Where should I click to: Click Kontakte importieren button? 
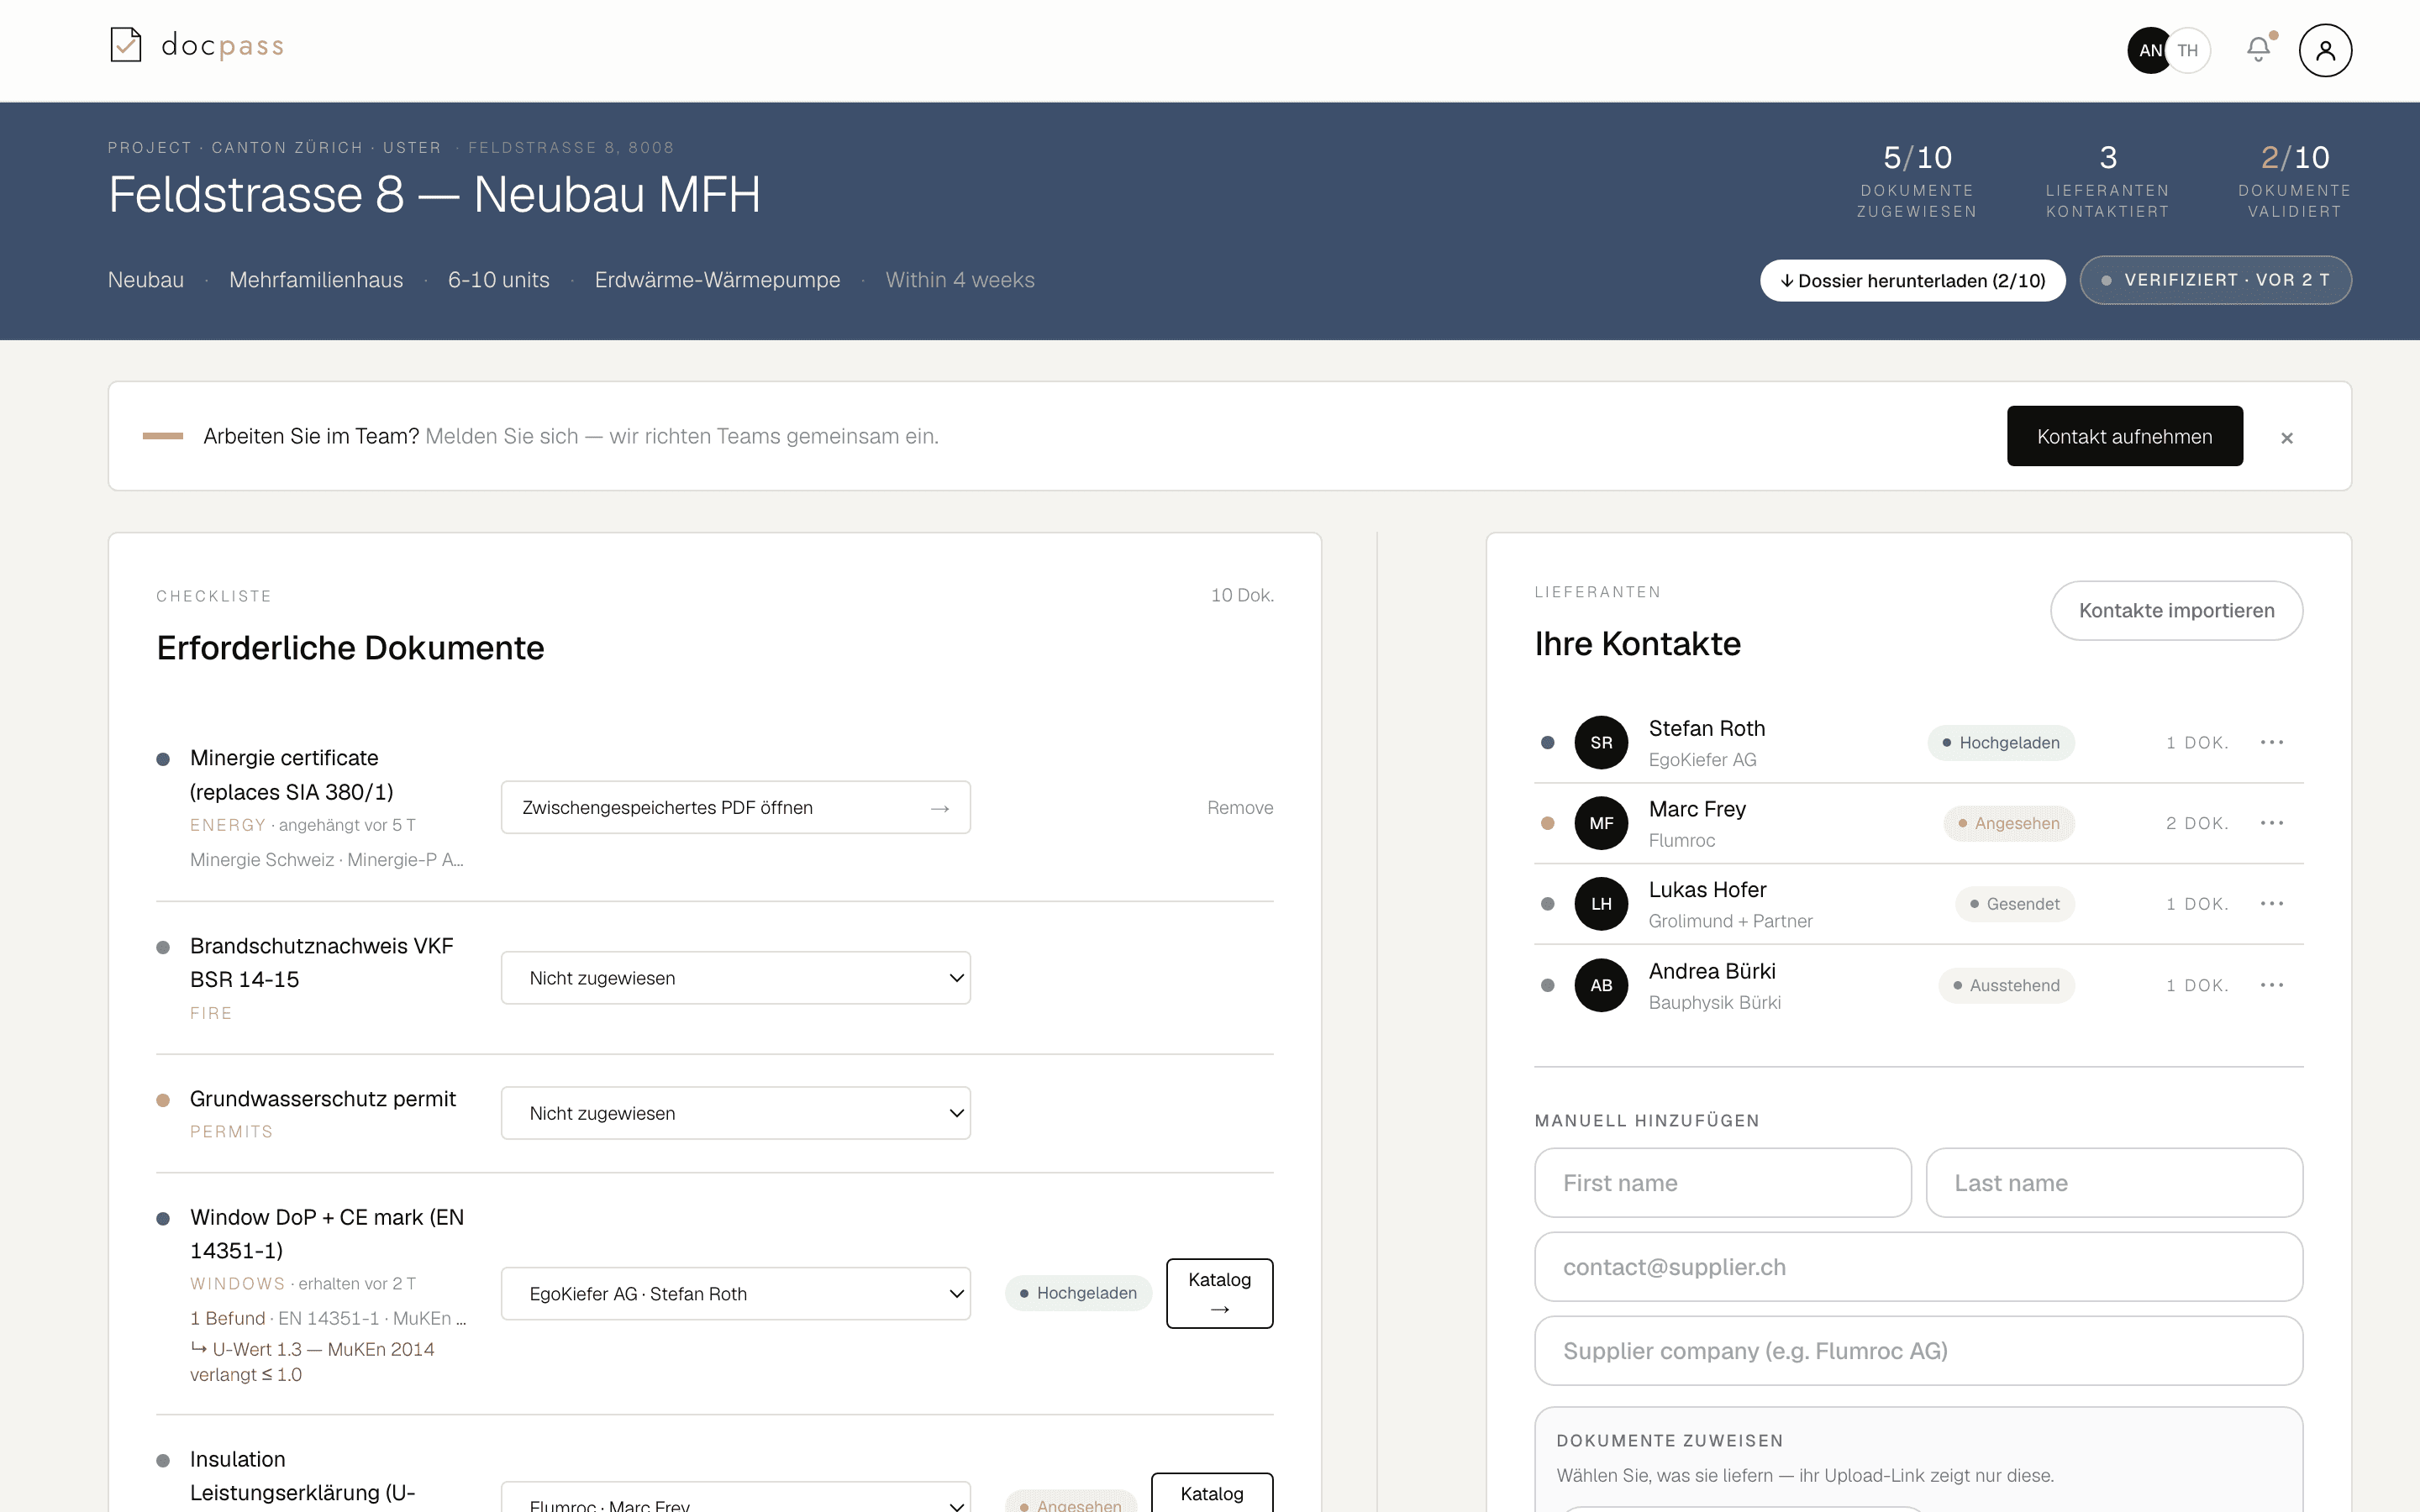coord(2176,610)
